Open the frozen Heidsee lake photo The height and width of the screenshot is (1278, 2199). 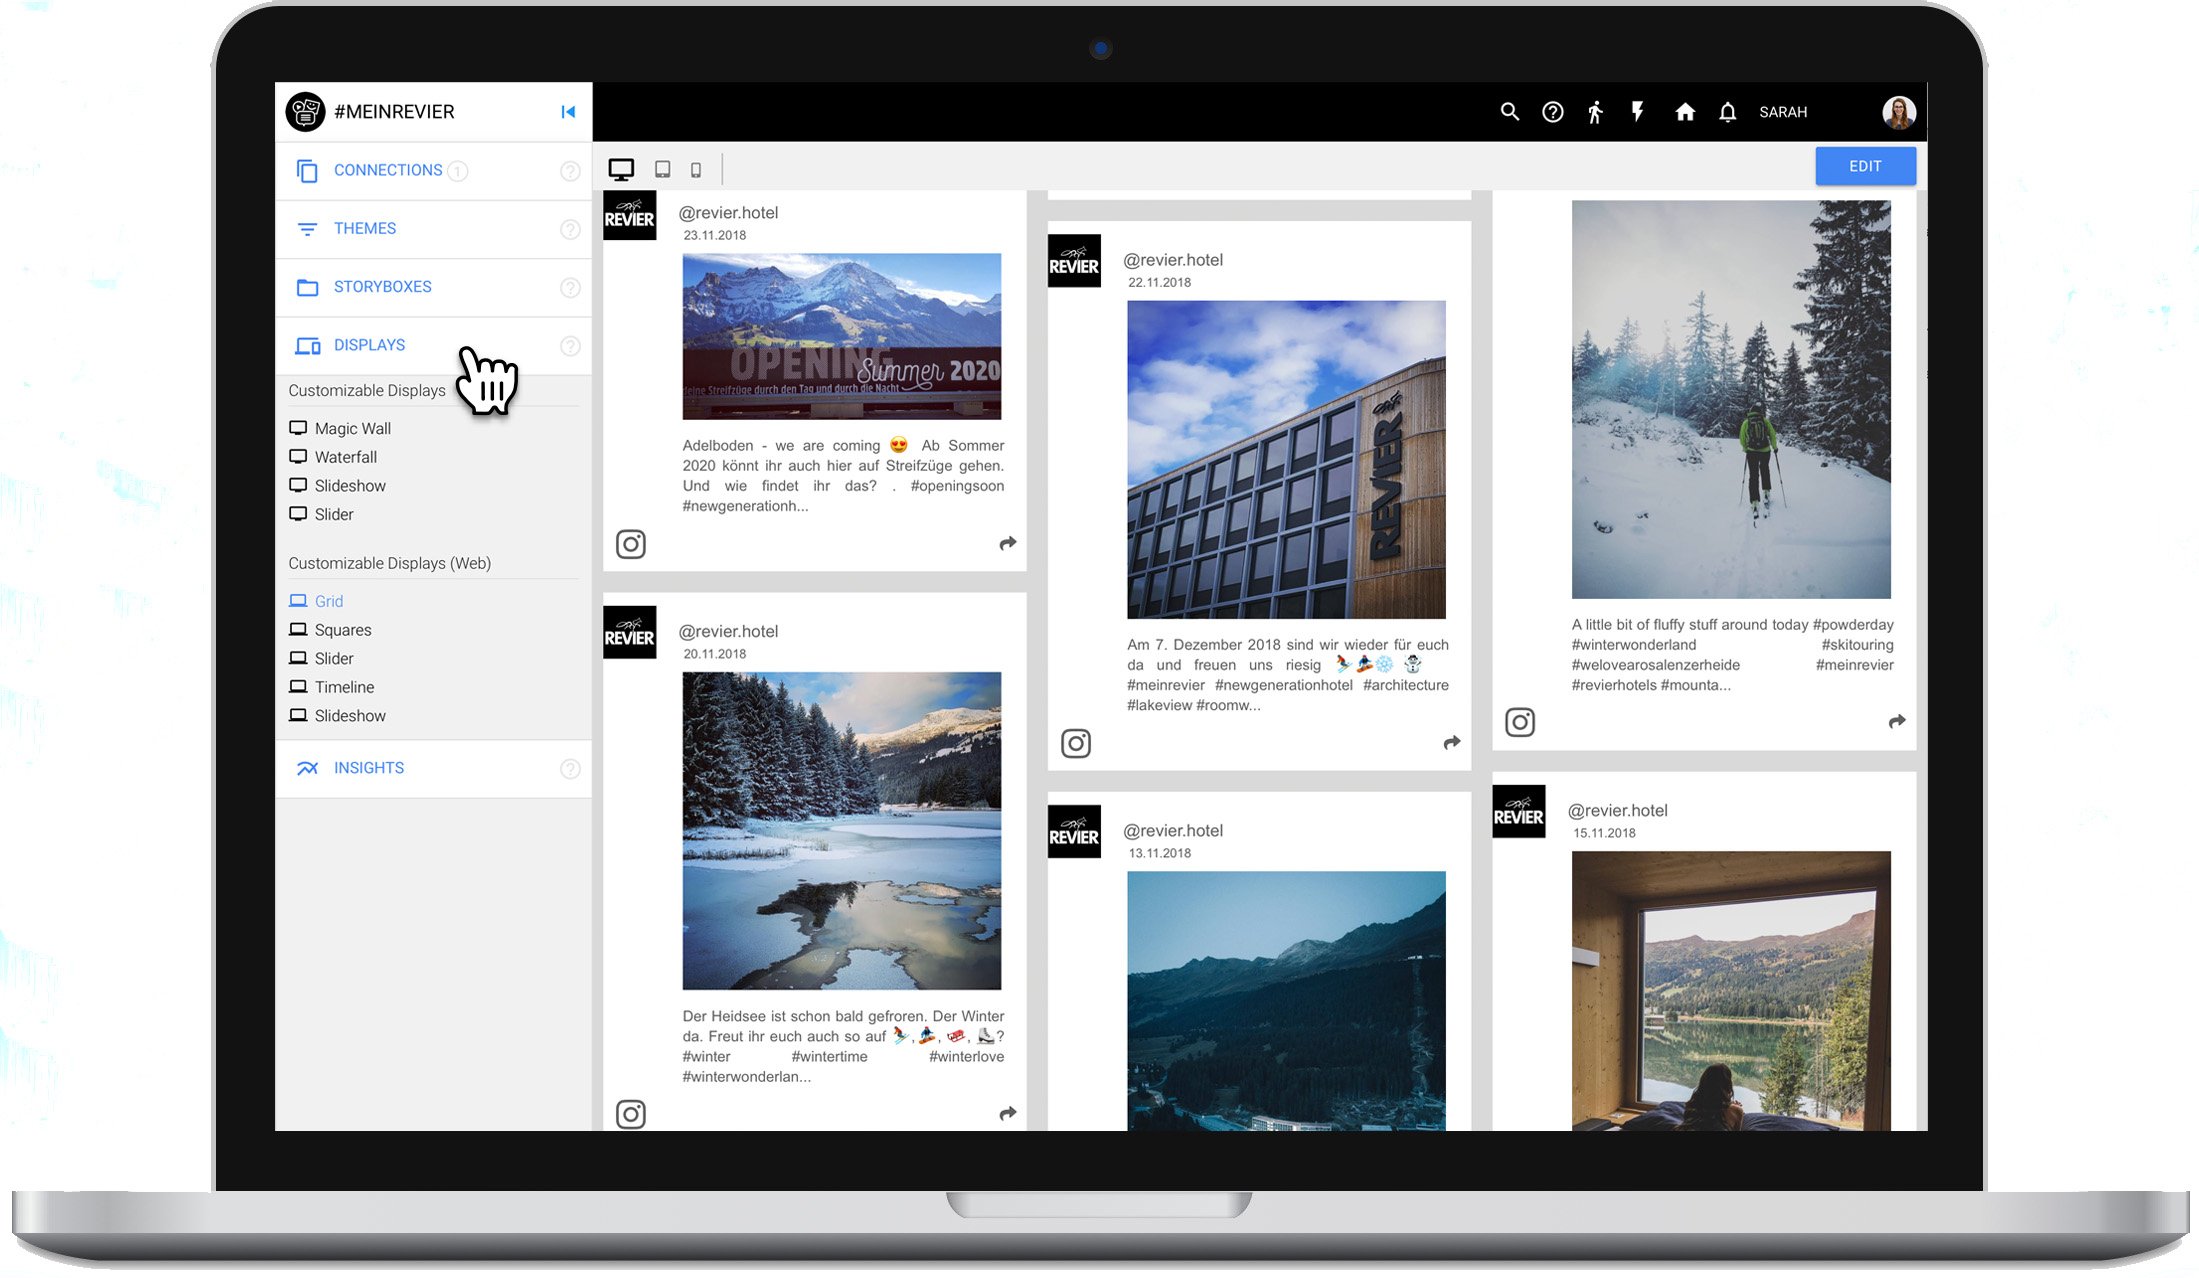[841, 831]
